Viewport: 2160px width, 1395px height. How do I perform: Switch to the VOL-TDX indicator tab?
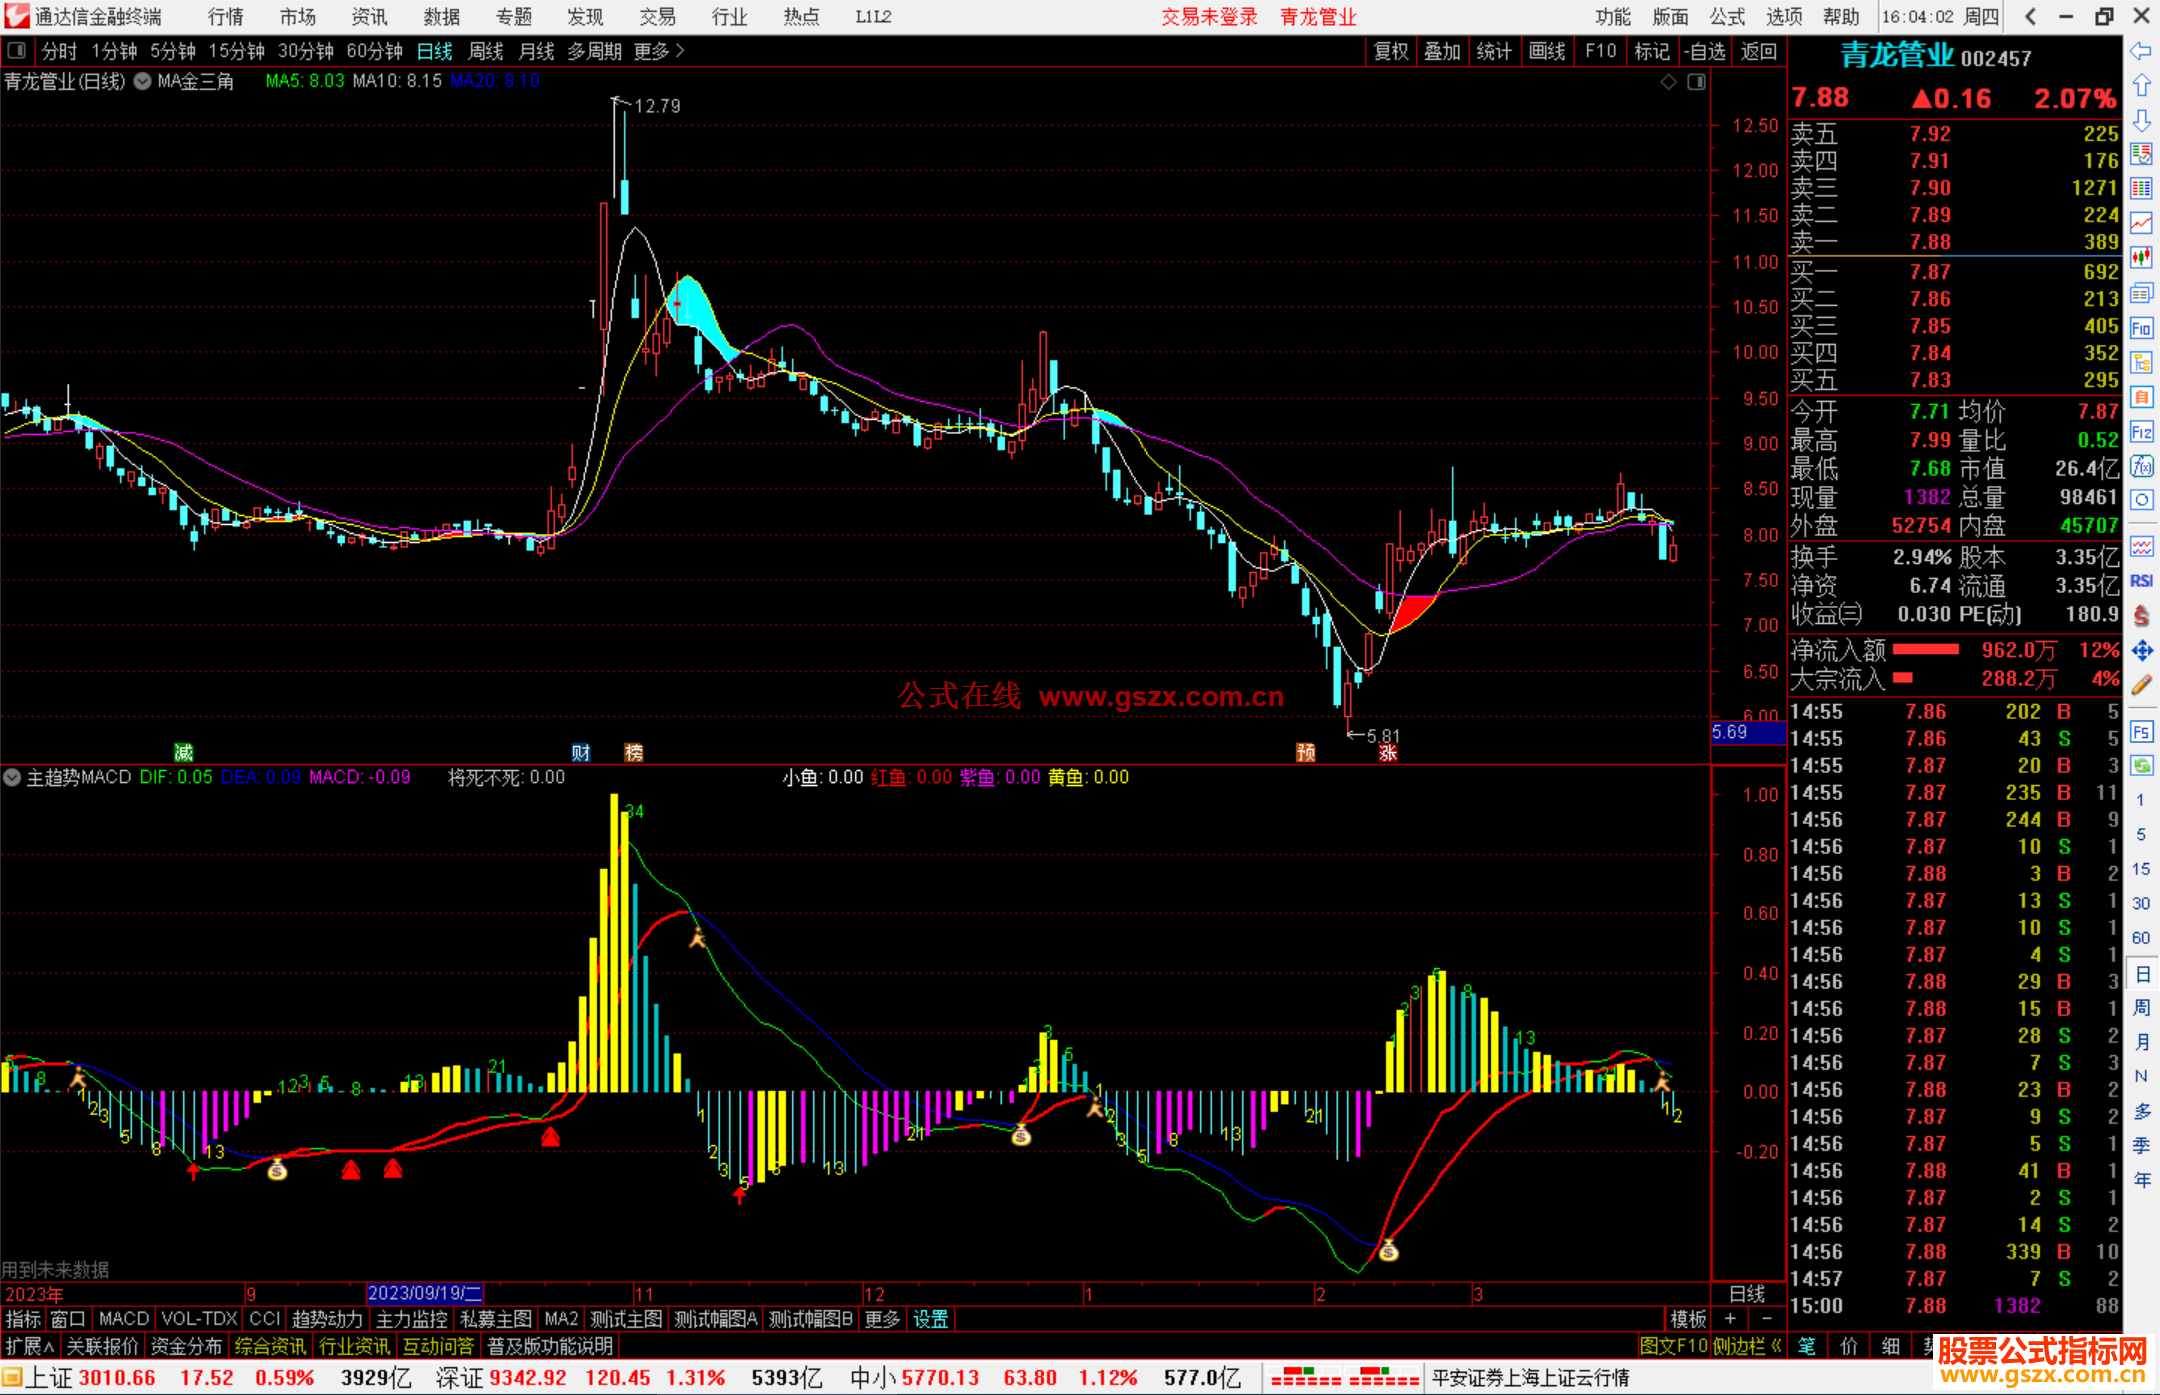(x=199, y=1319)
